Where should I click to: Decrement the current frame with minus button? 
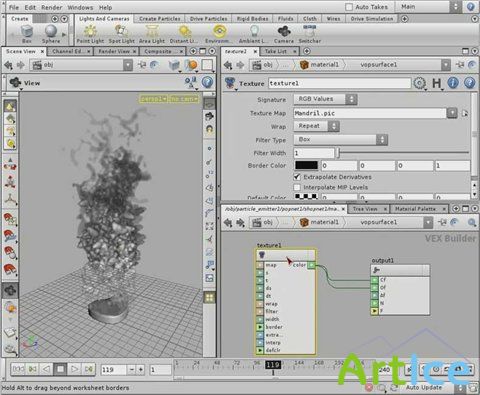click(x=132, y=369)
